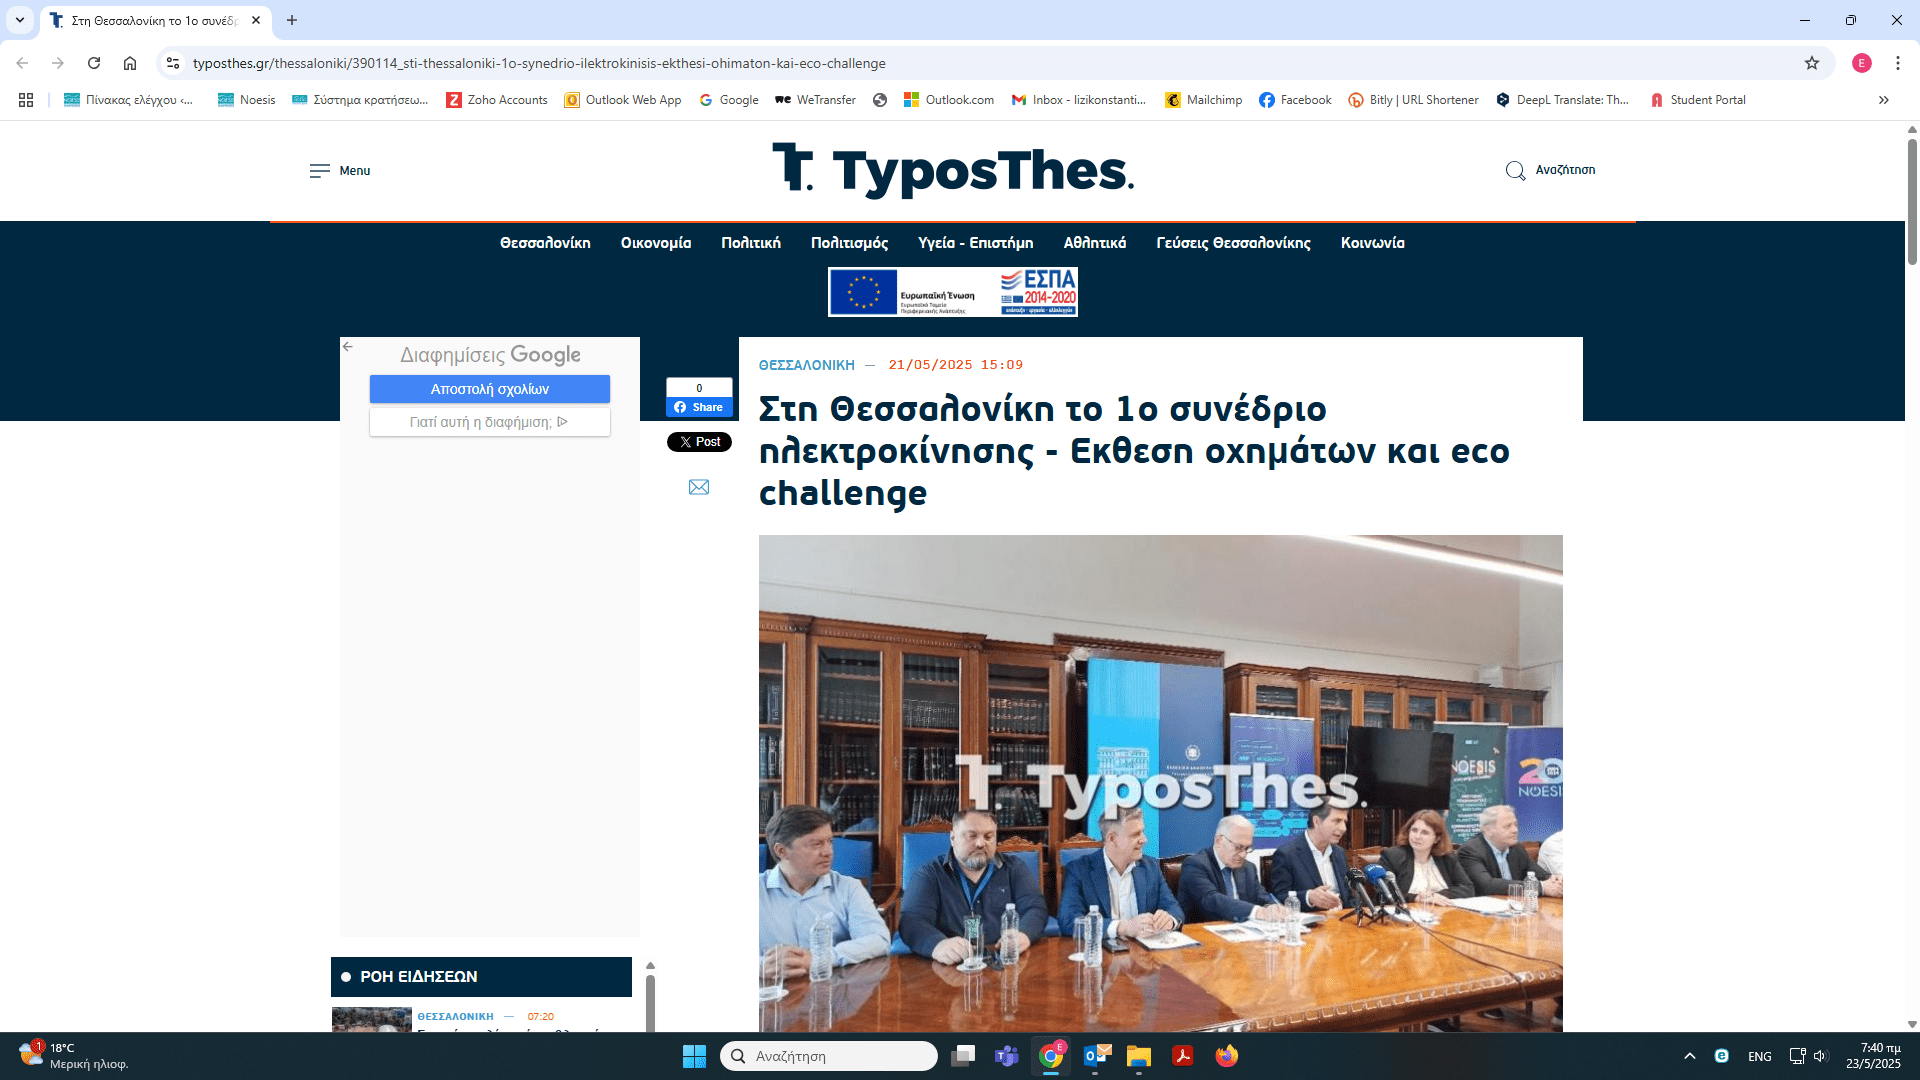
Task: Open site information icon in address bar
Action: (x=173, y=63)
